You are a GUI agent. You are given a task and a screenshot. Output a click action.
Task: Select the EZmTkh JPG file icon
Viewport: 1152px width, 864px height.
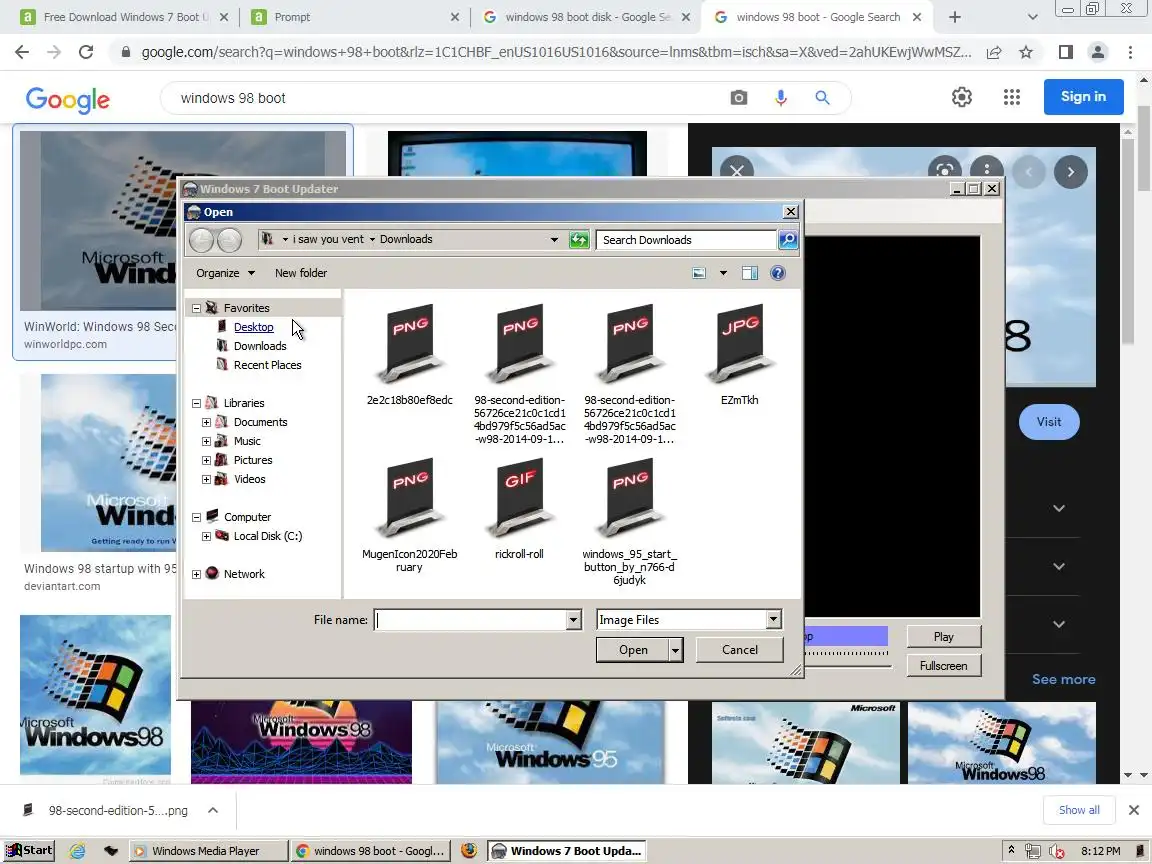[740, 344]
